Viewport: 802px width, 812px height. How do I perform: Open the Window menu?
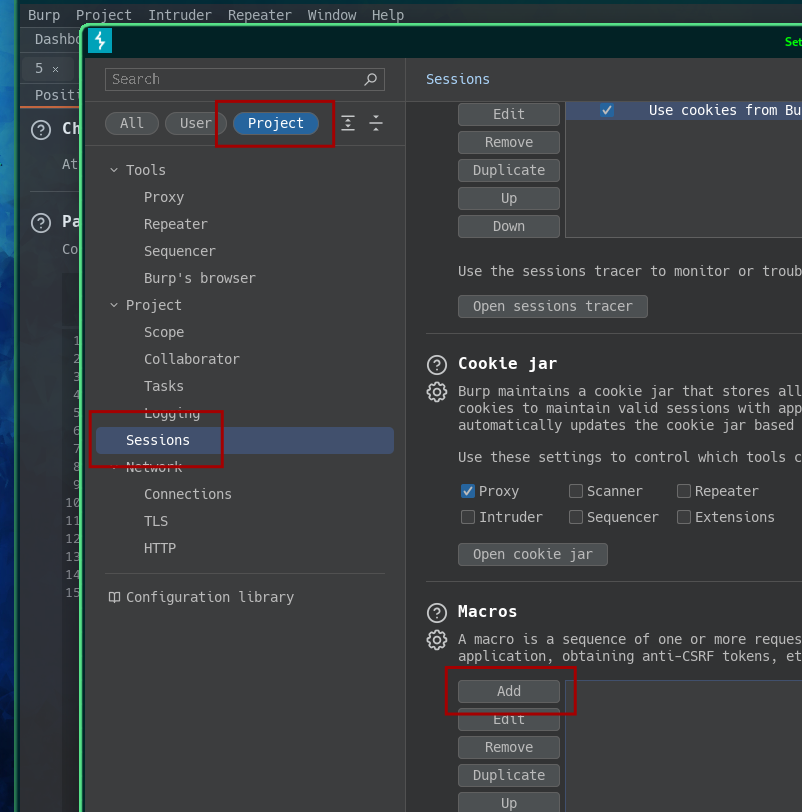(331, 15)
